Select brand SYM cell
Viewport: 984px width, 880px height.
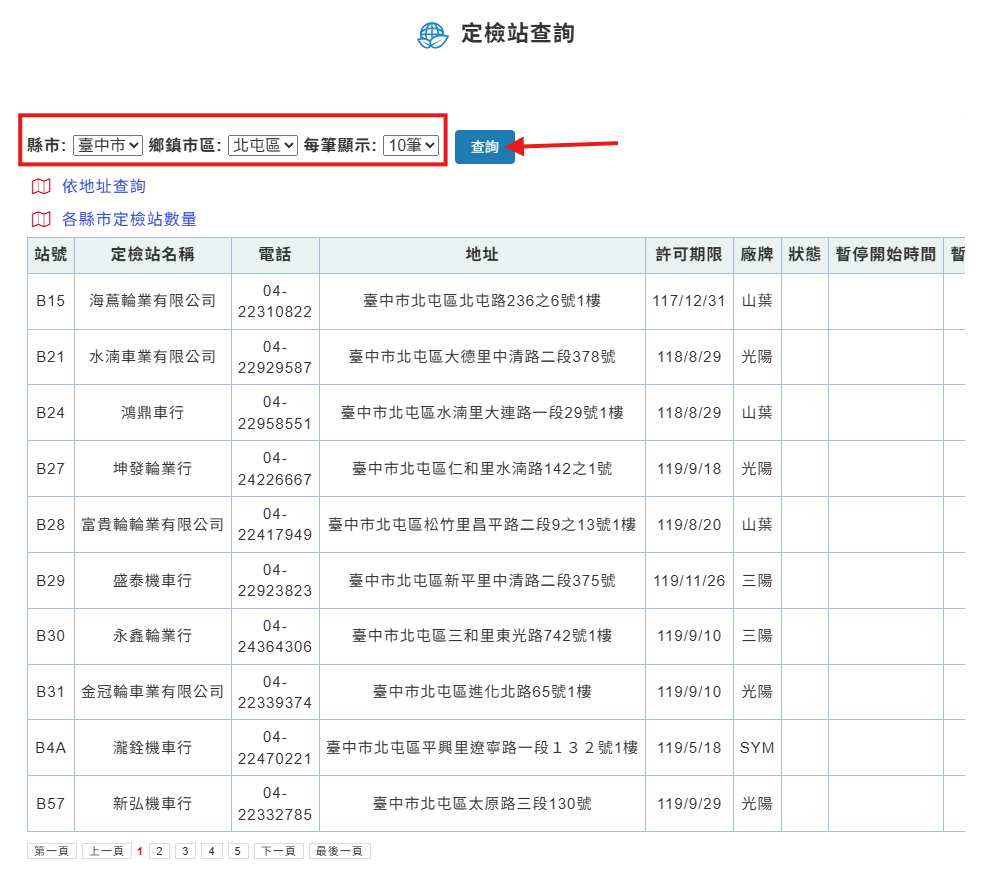(x=757, y=748)
